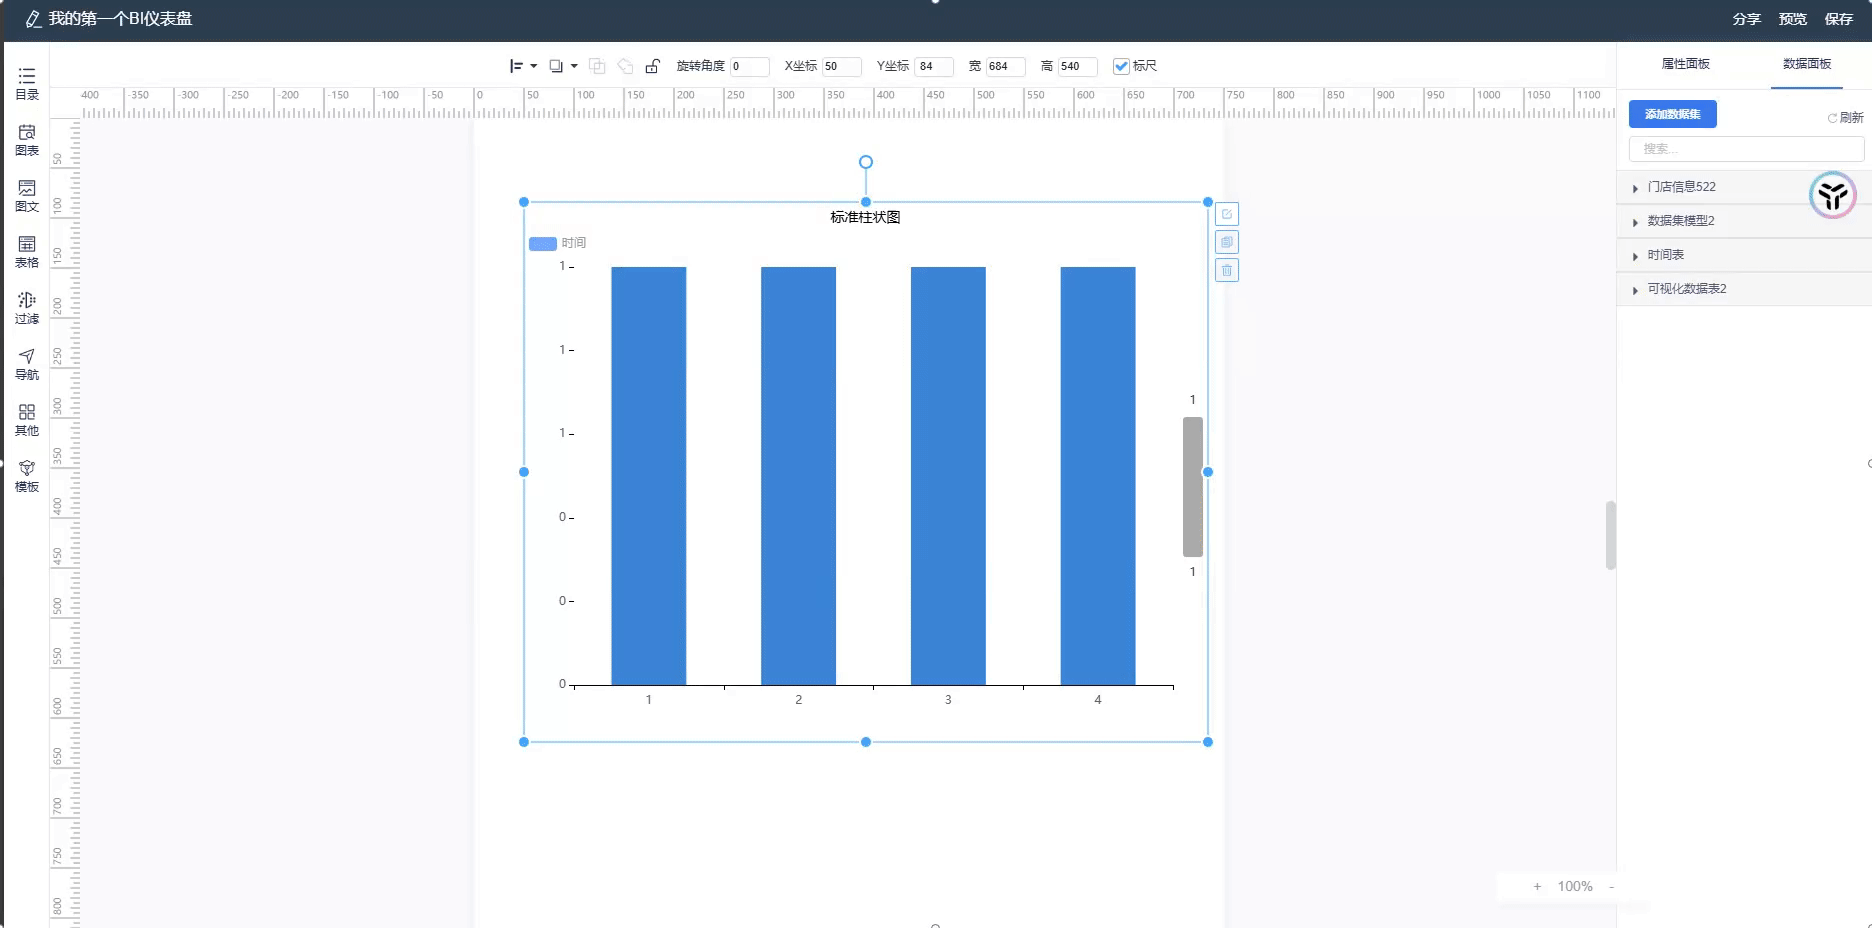Click the pencil edit icon beside dashboard title
Viewport: 1872px width, 928px height.
click(33, 19)
